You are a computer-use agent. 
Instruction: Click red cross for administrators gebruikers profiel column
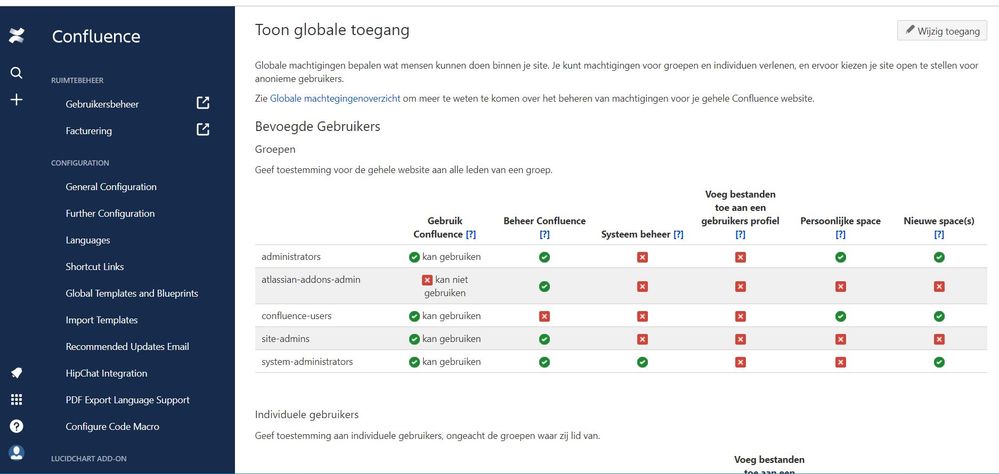pos(740,257)
